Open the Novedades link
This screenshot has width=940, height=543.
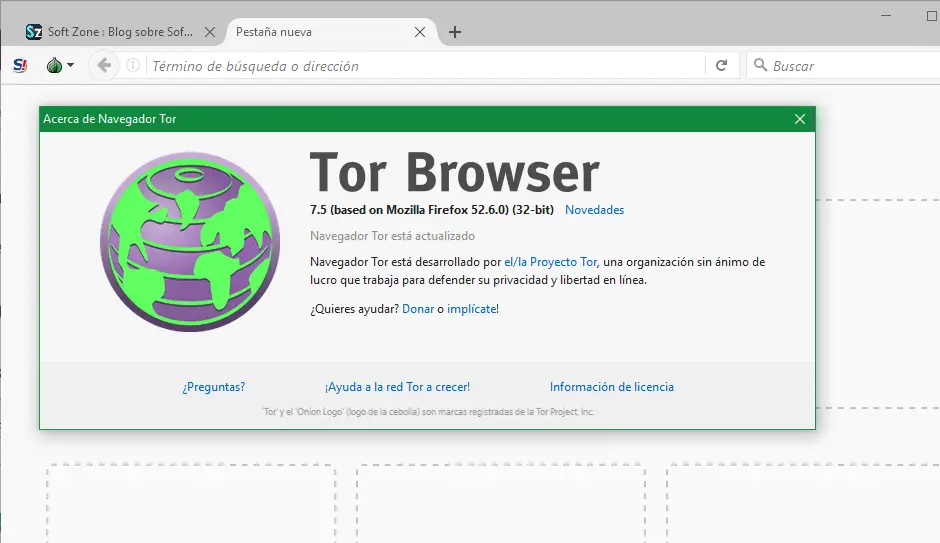coord(594,210)
